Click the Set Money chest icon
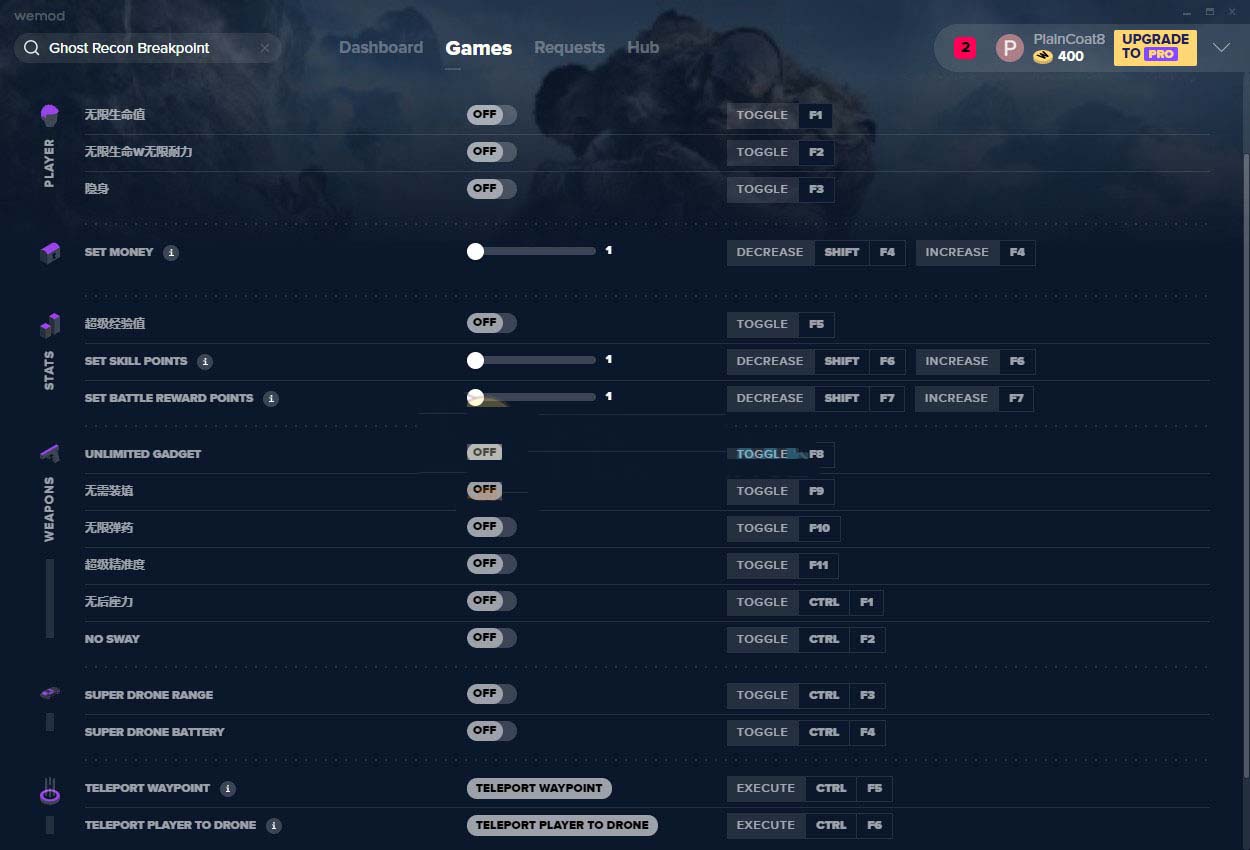Screen dimensions: 1250x850 click(49, 253)
